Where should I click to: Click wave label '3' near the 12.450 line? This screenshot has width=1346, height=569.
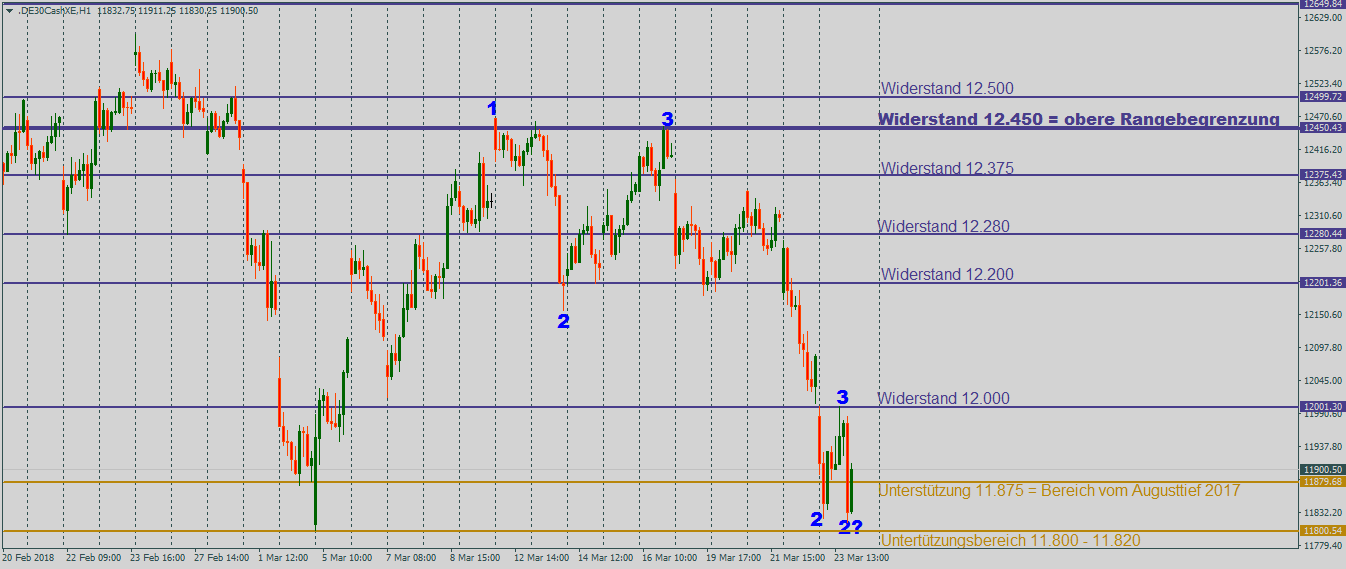[667, 120]
